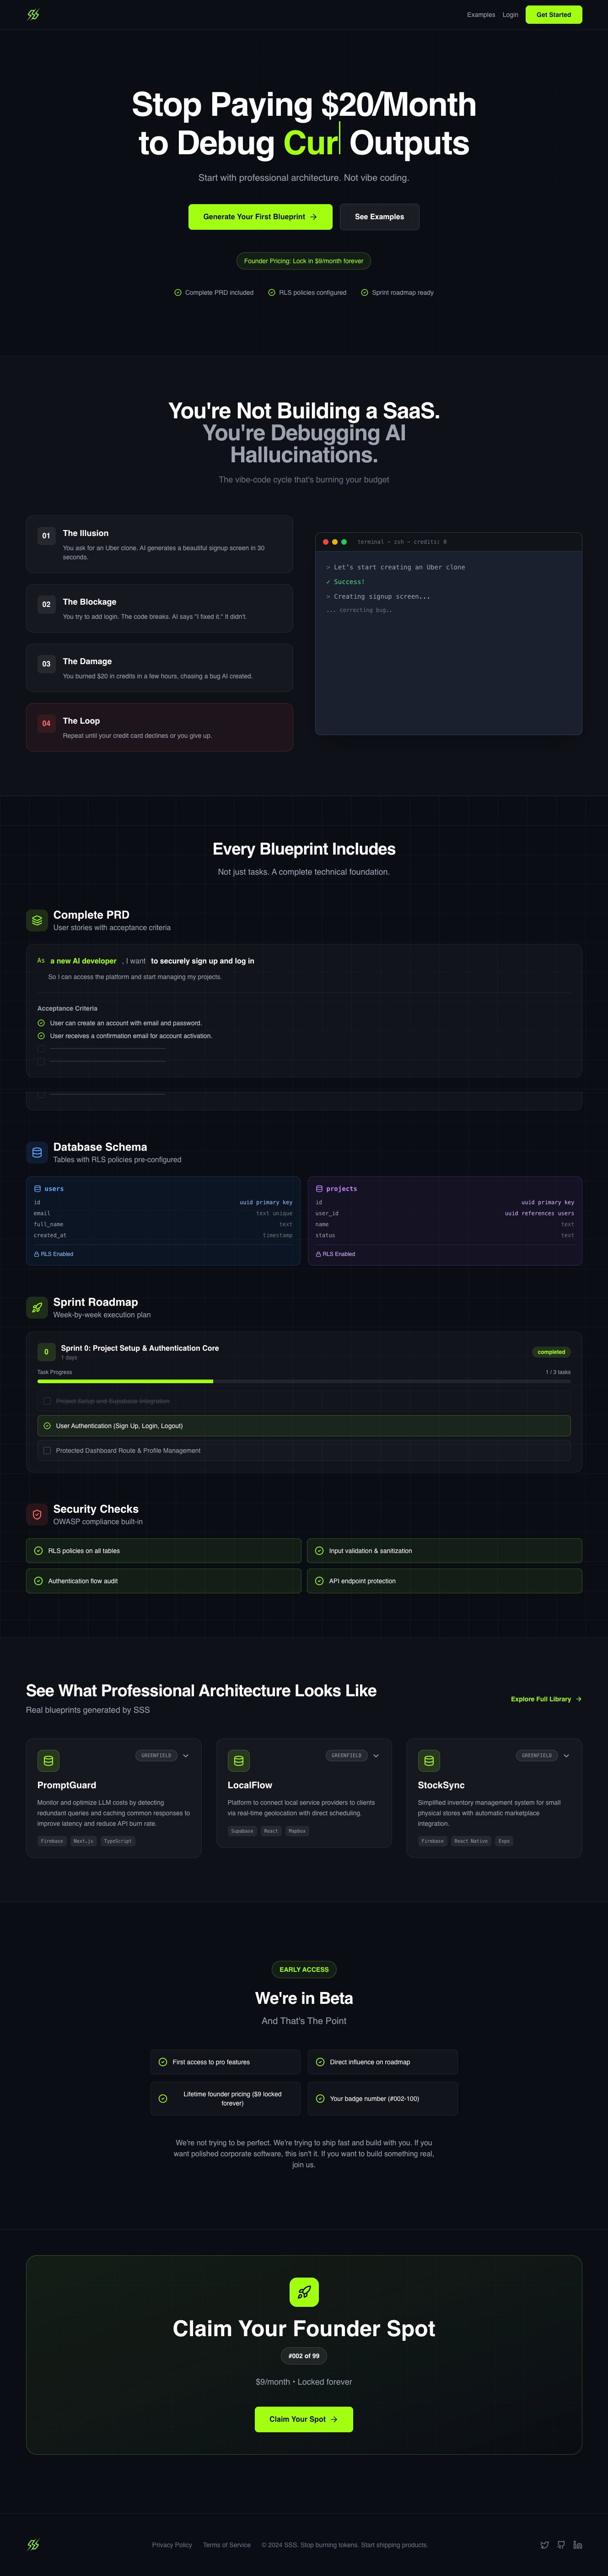
Task: Select The Blockage step card
Action: coord(160,608)
